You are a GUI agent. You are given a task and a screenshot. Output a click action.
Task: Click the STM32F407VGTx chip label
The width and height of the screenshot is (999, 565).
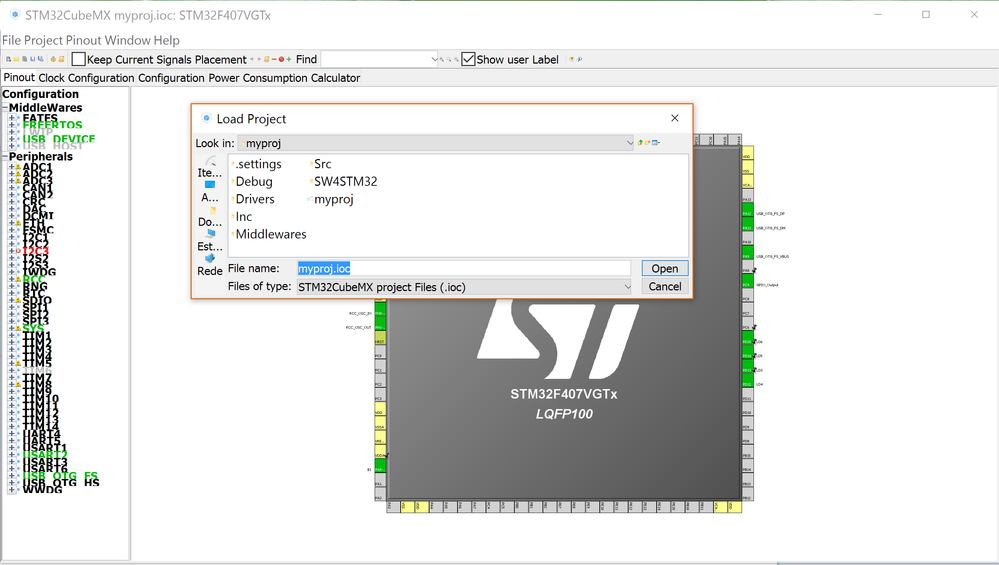(564, 394)
